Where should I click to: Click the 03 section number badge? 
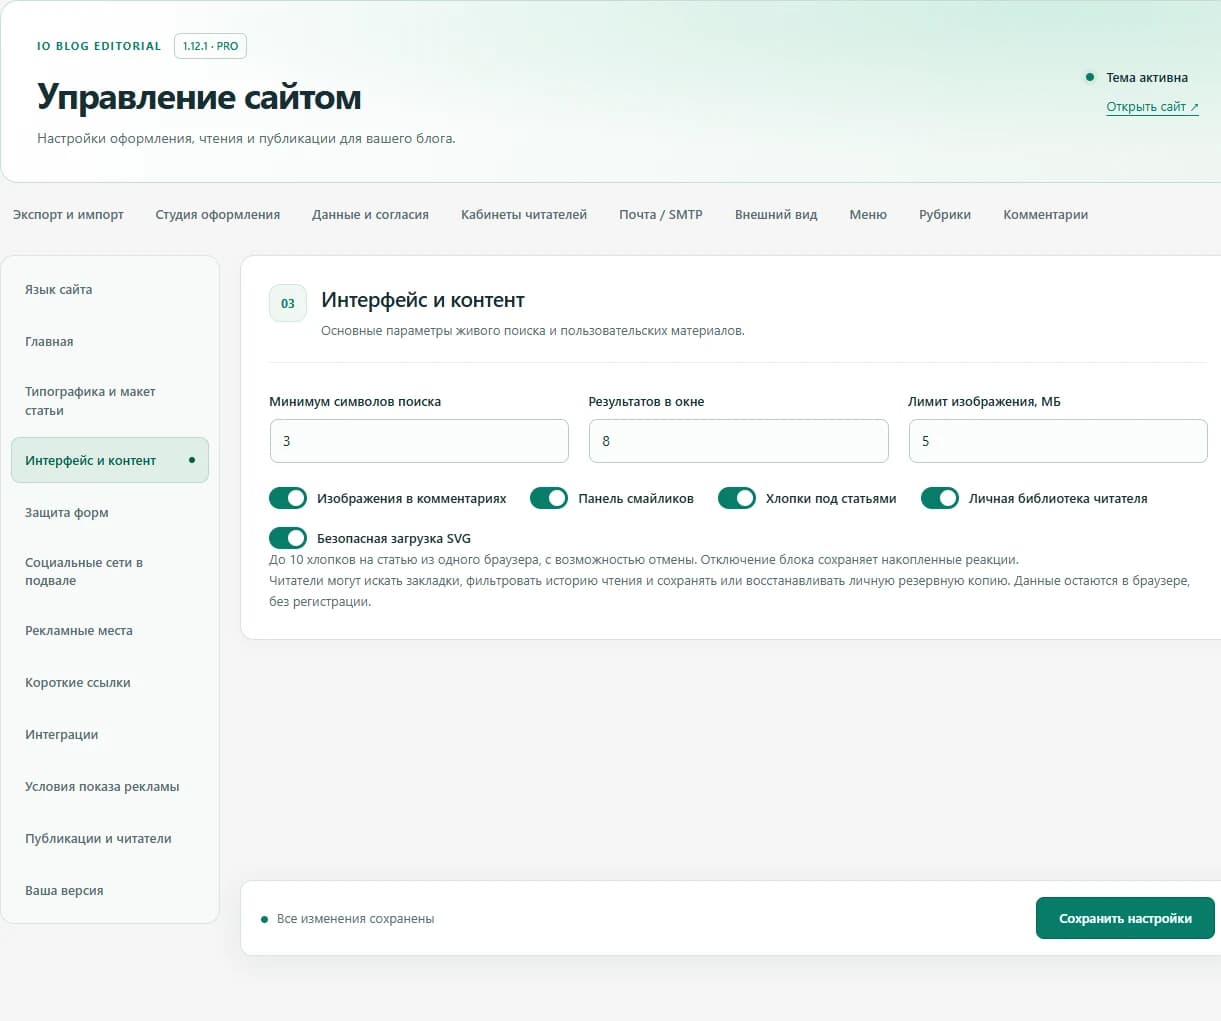tap(288, 304)
